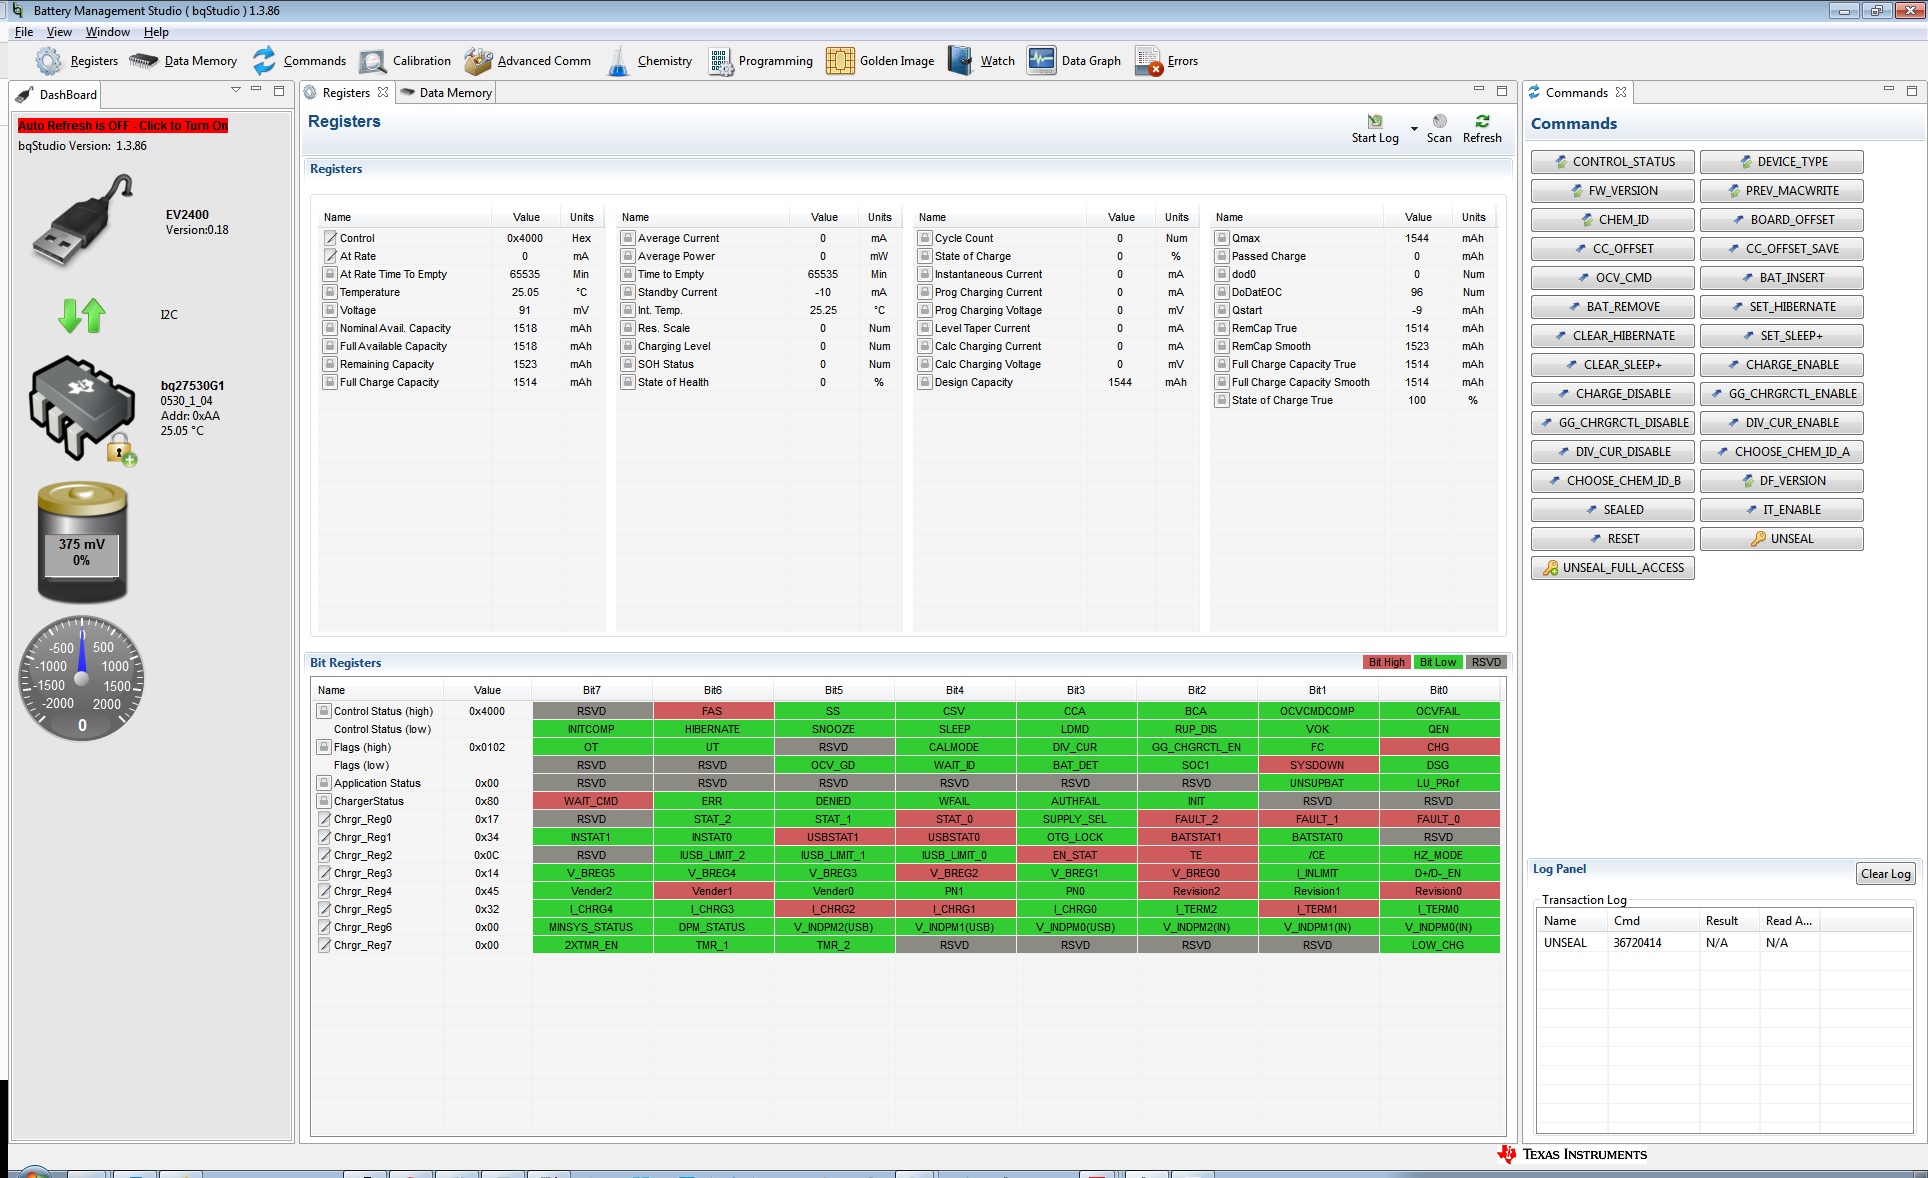Click the Bit High legend swatch
Viewport: 1928px width, 1178px height.
point(1386,663)
